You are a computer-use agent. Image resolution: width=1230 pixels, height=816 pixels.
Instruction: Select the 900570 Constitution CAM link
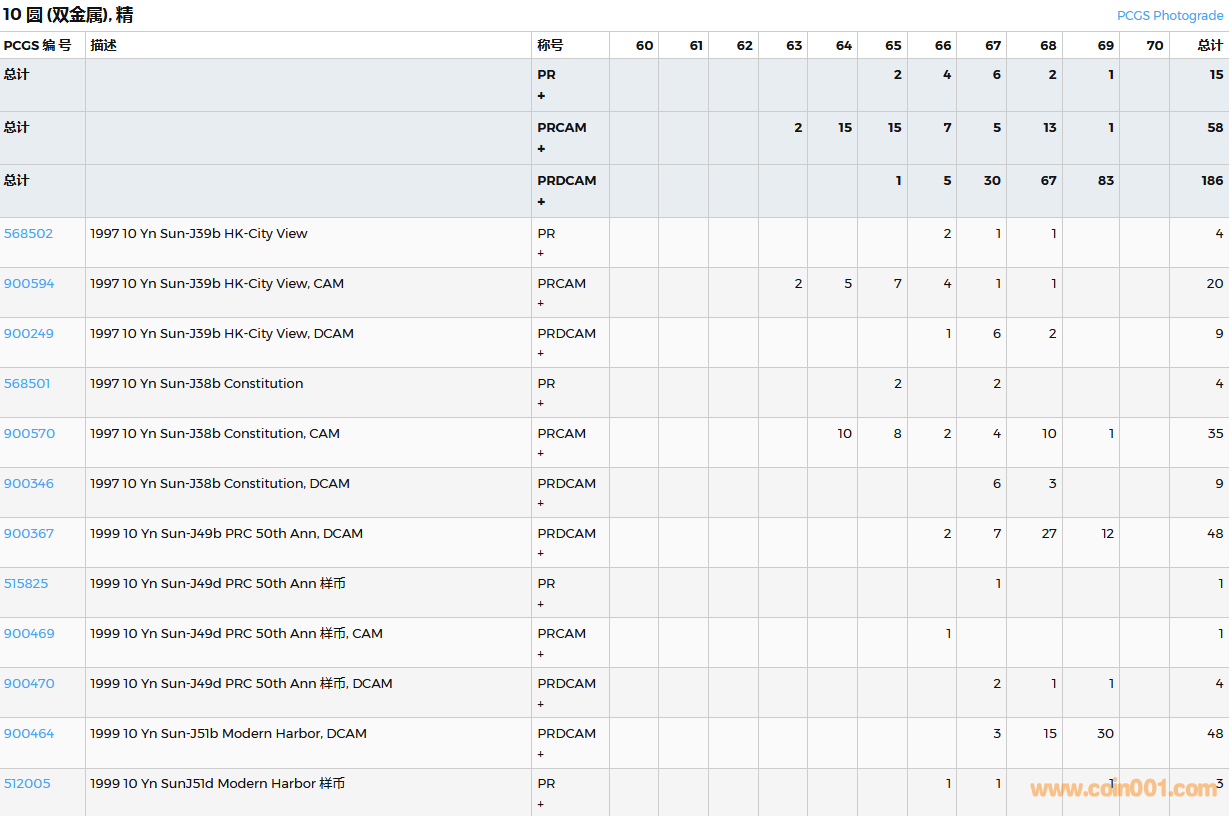(29, 433)
